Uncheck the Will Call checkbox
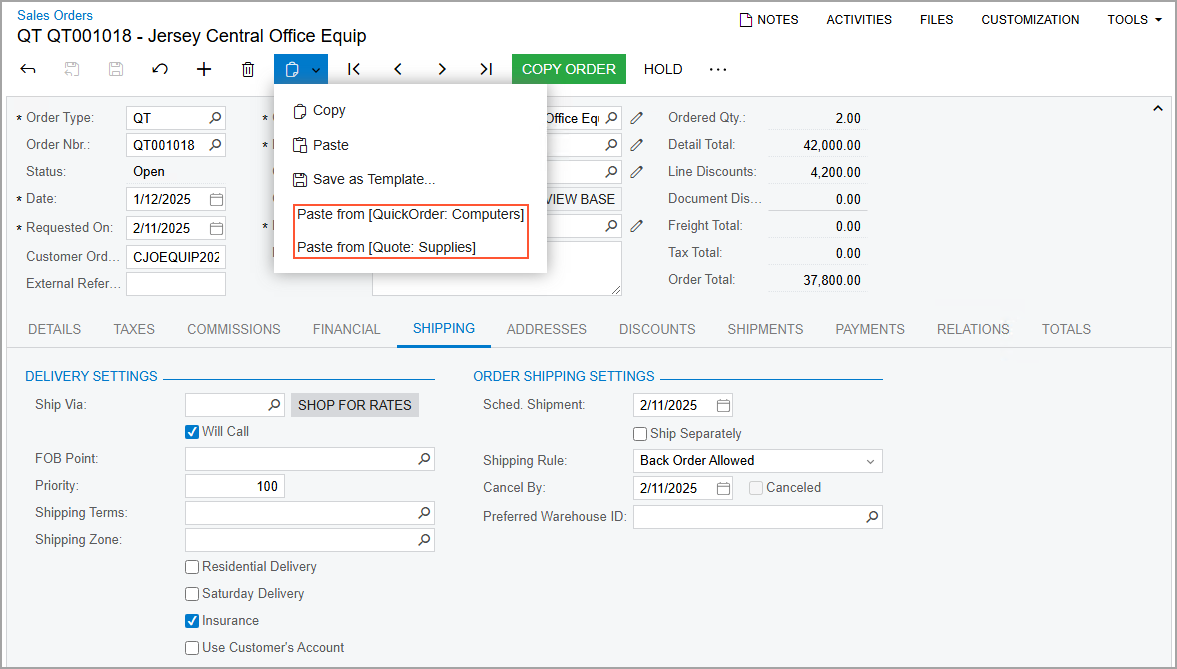This screenshot has height=669, width=1177. [192, 432]
